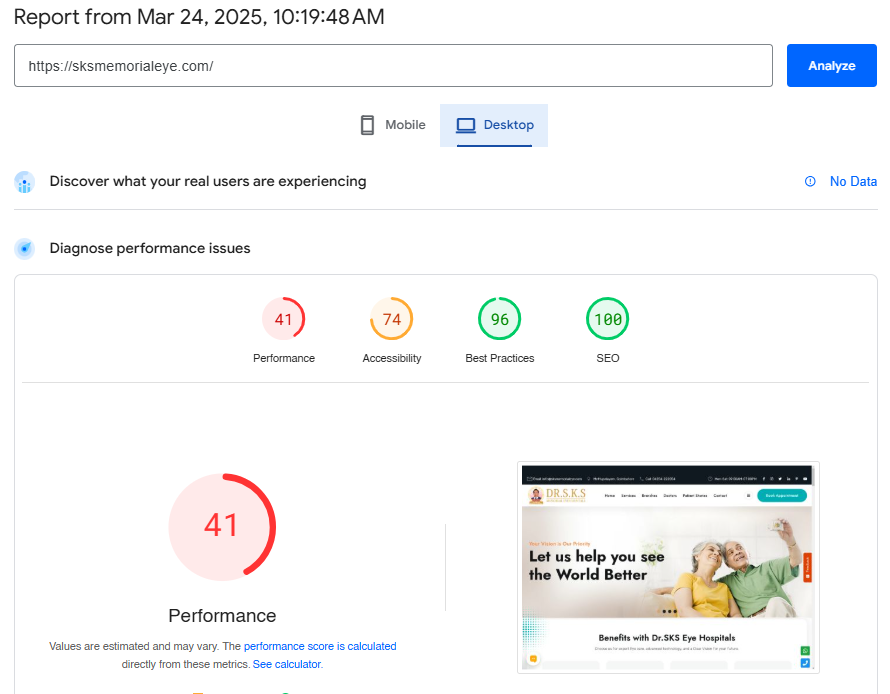This screenshot has width=890, height=694.
Task: Switch to the Desktop tab
Action: click(494, 124)
